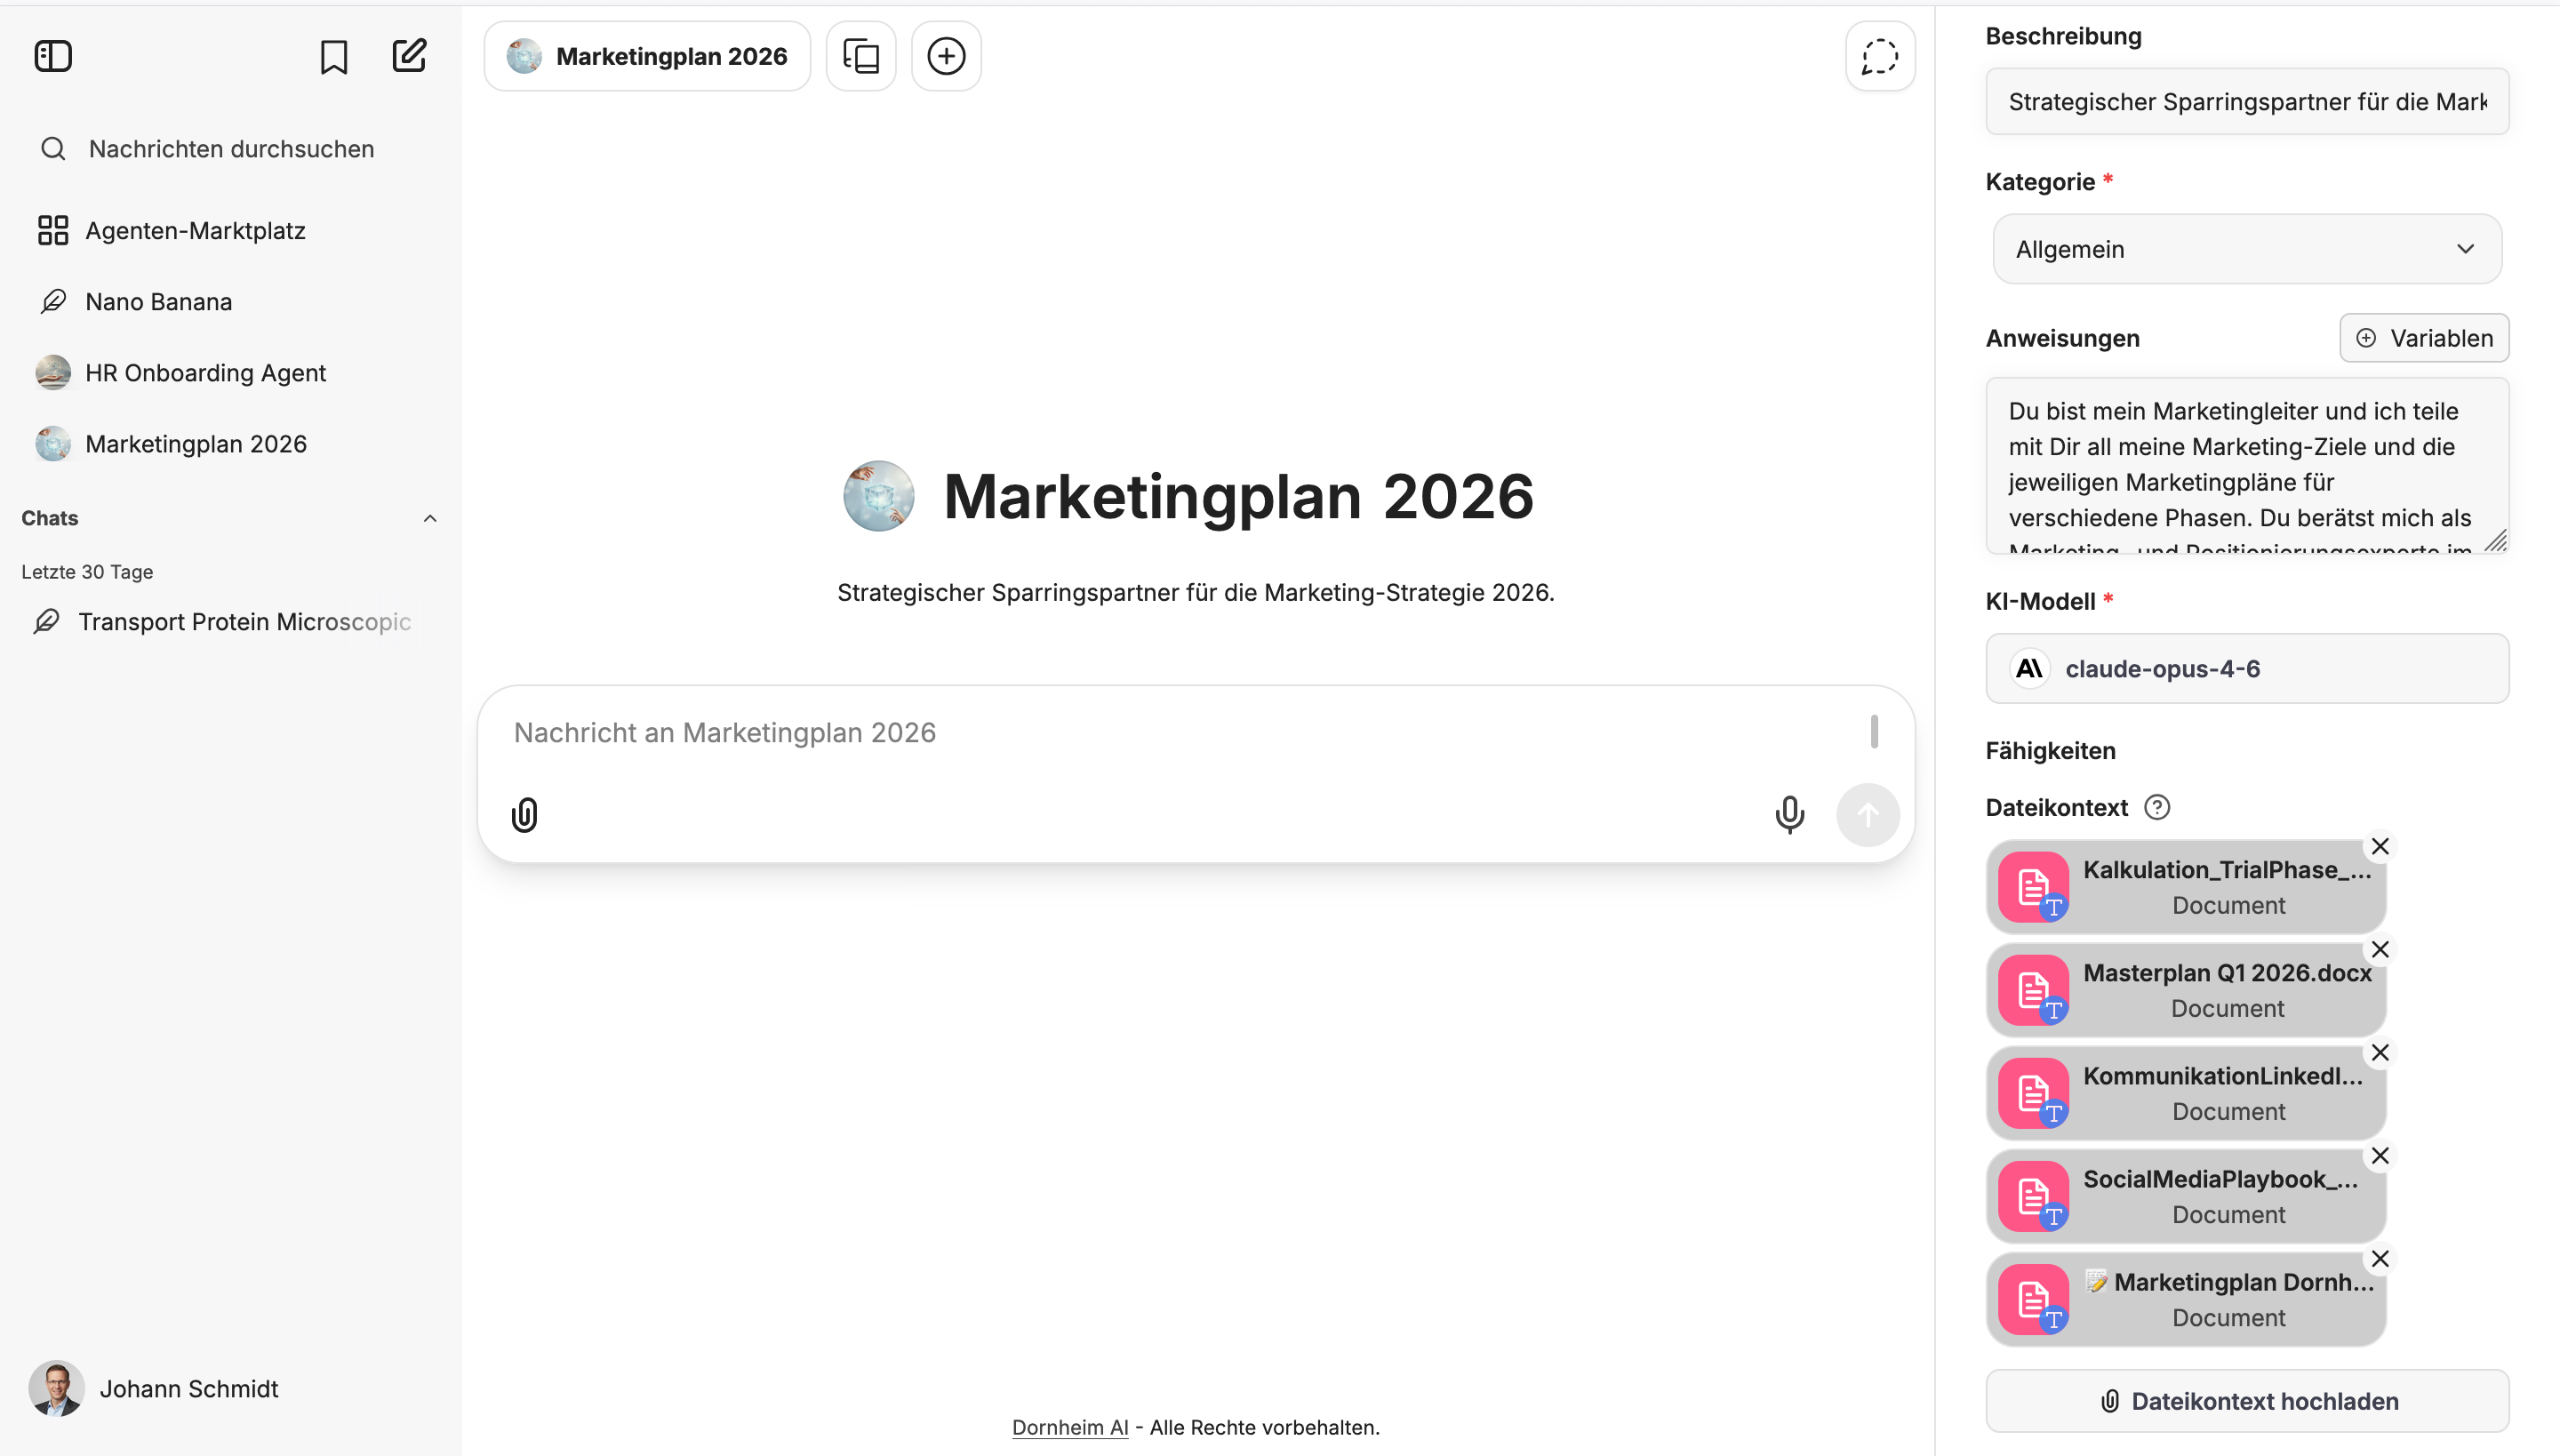Image resolution: width=2560 pixels, height=1456 pixels.
Task: Toggle the left sidebar panel
Action: pyautogui.click(x=53, y=56)
